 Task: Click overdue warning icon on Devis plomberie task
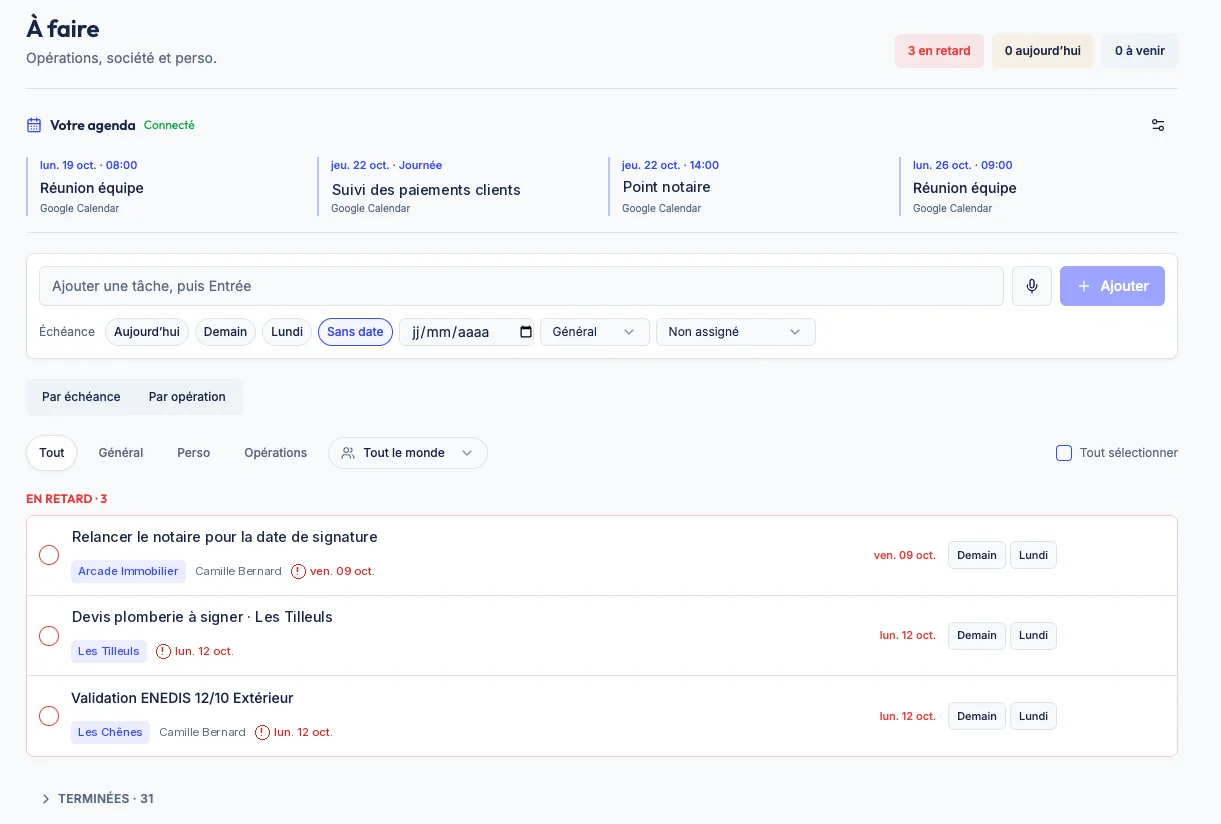pyautogui.click(x=163, y=651)
